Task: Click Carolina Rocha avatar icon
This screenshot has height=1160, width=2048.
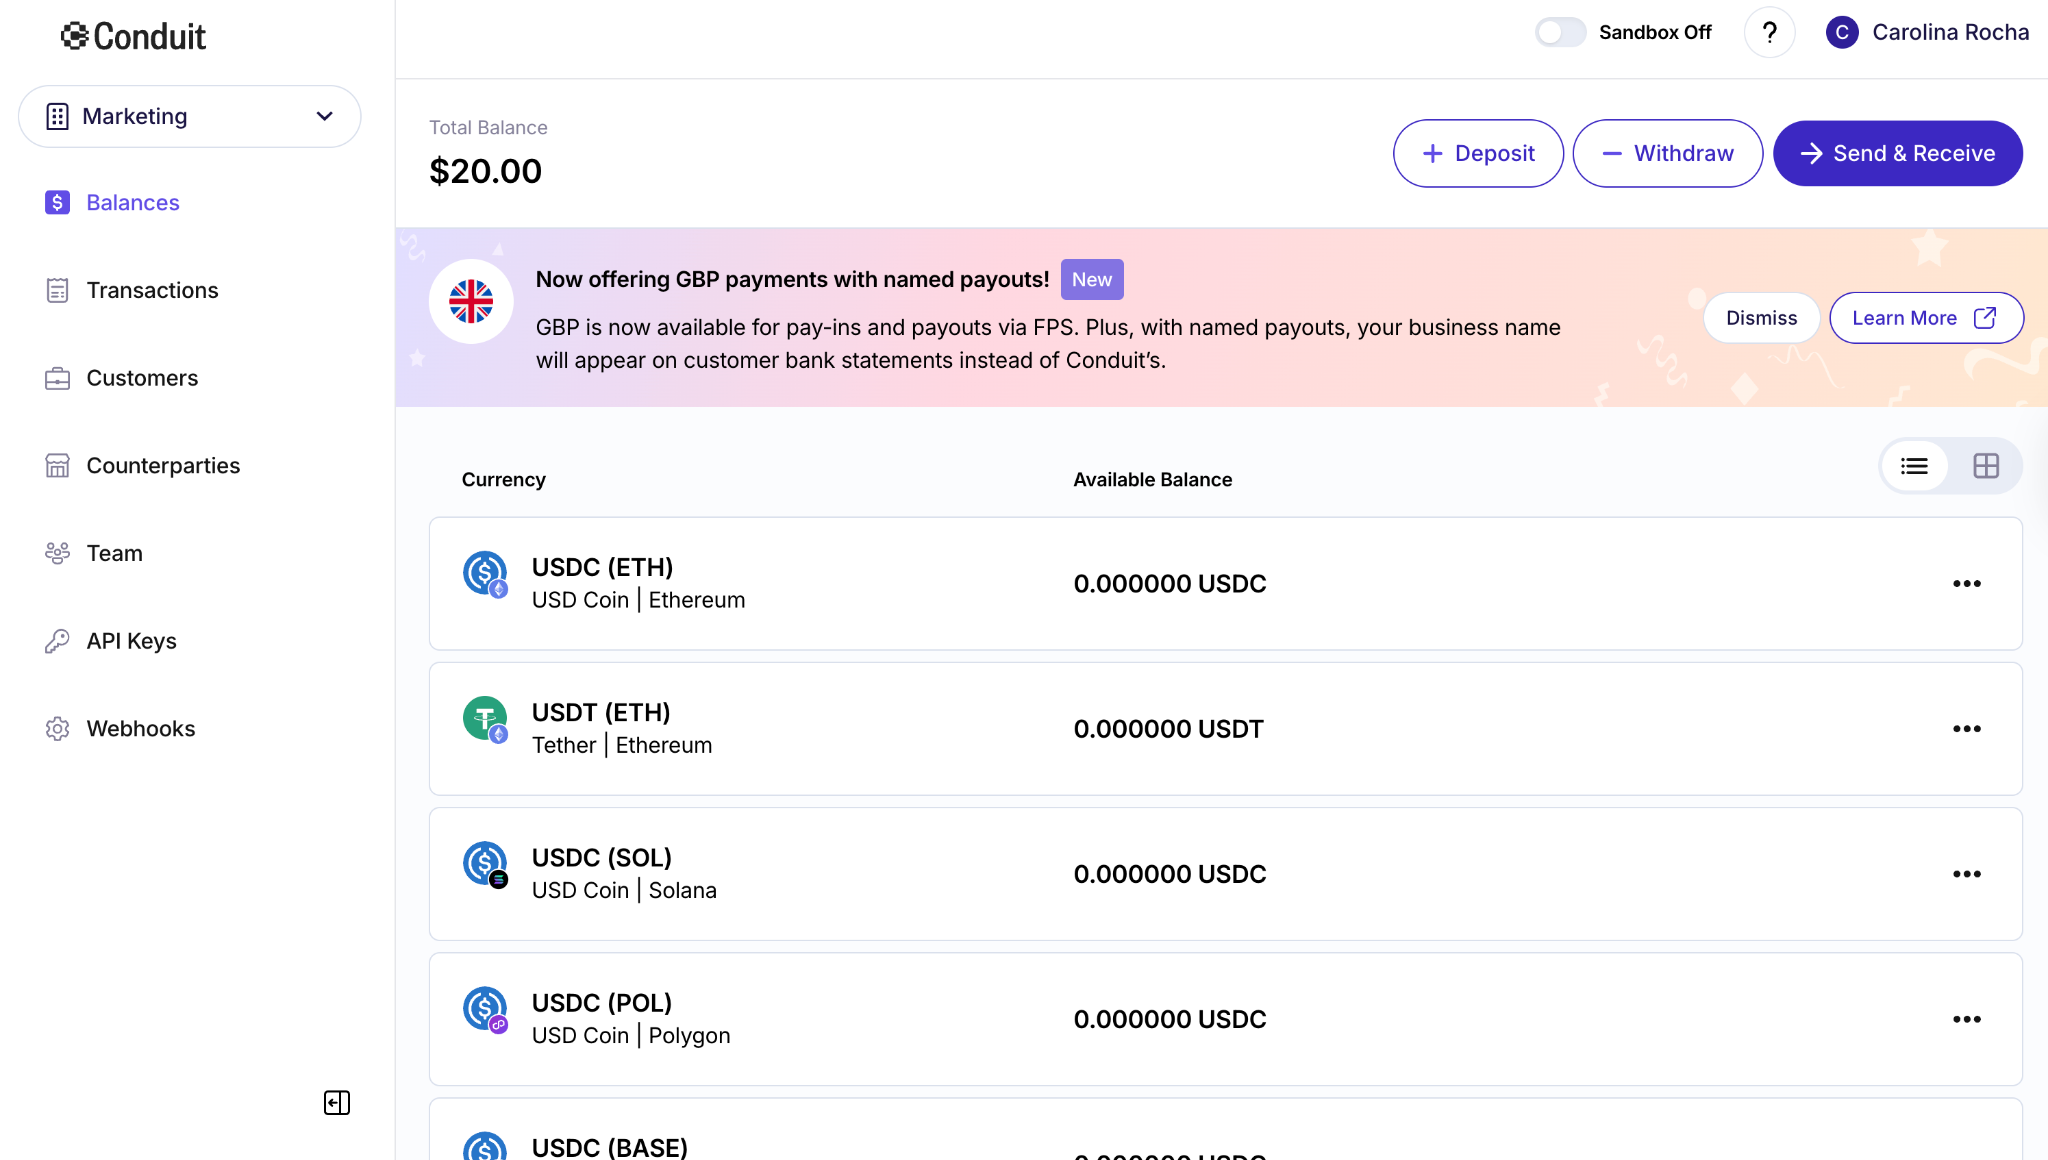Action: (1842, 33)
